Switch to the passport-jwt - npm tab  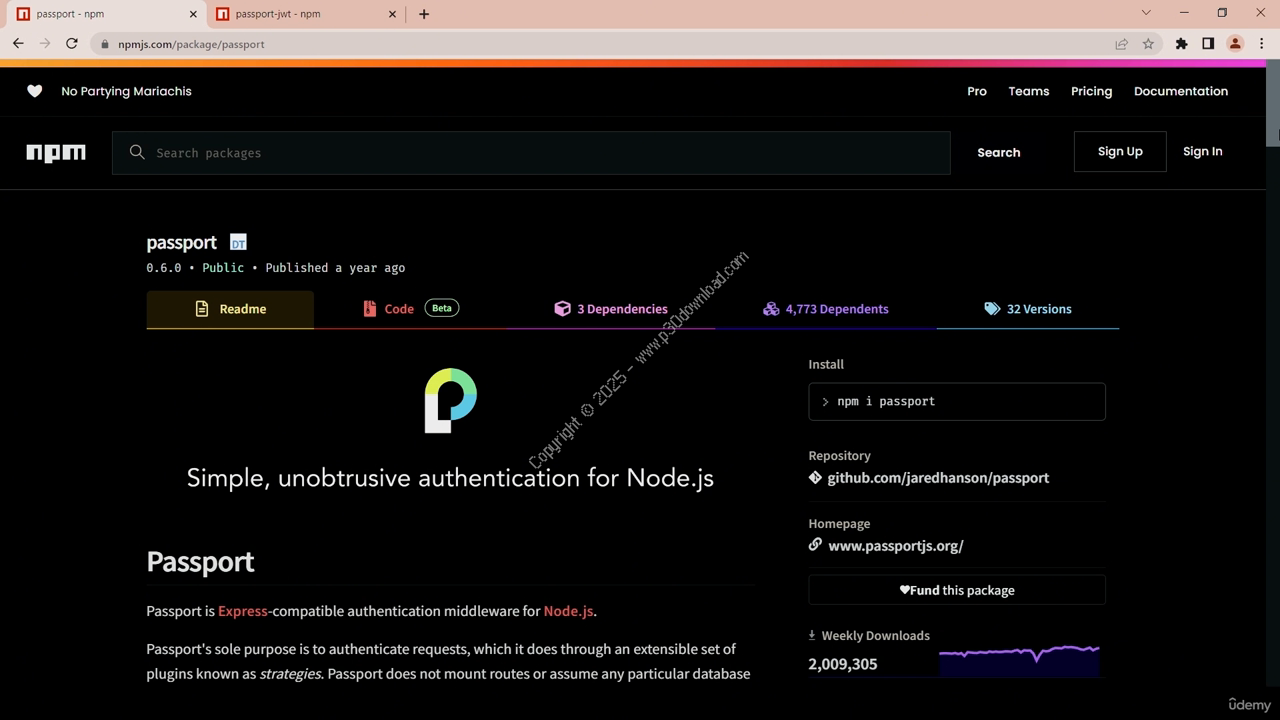[305, 14]
